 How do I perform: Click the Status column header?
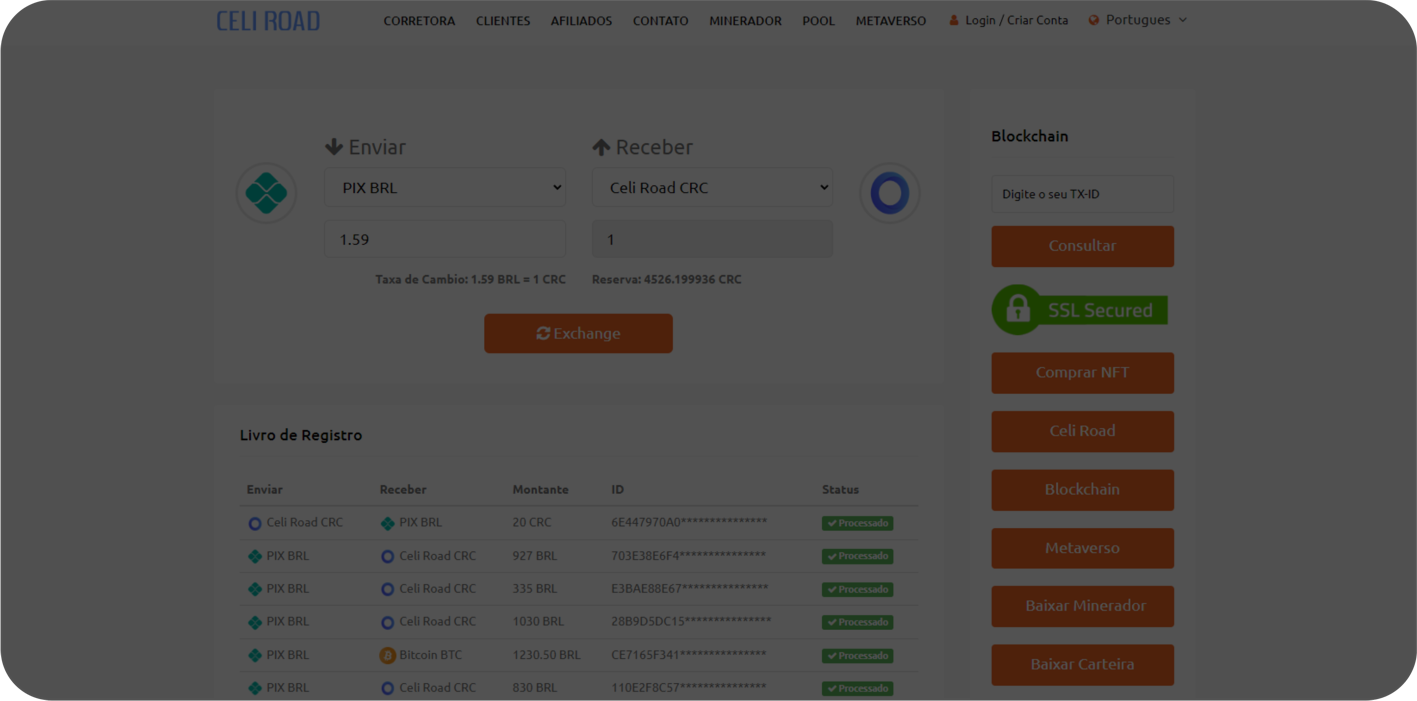tap(840, 489)
